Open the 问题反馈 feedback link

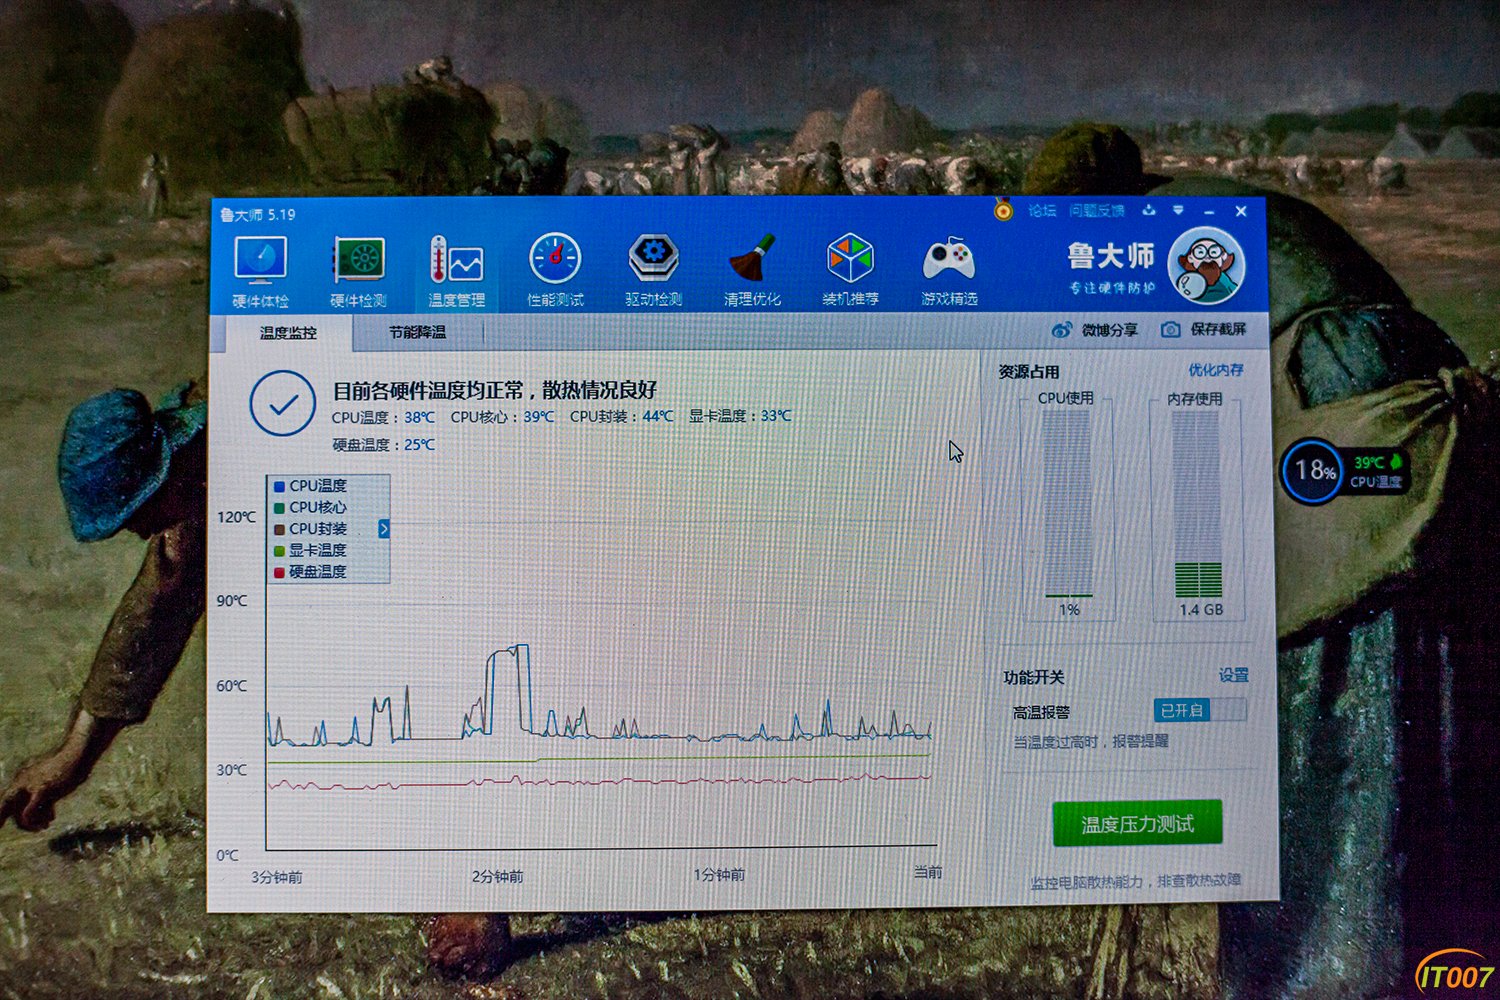click(1097, 210)
